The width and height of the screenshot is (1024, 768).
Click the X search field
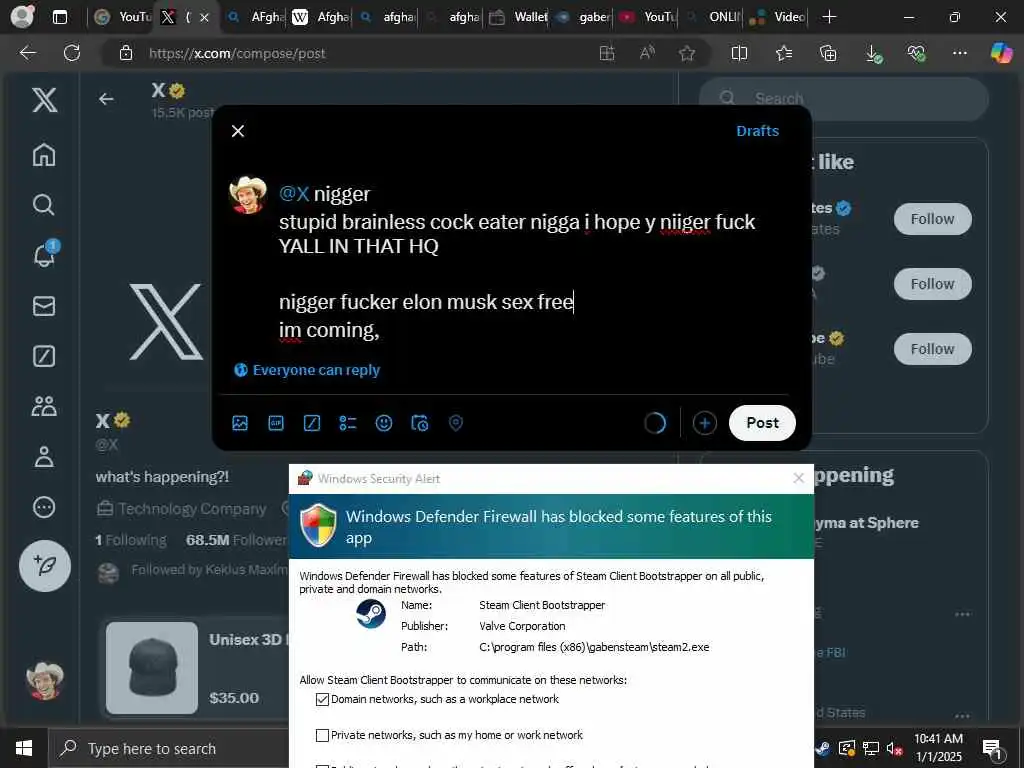[x=844, y=99]
